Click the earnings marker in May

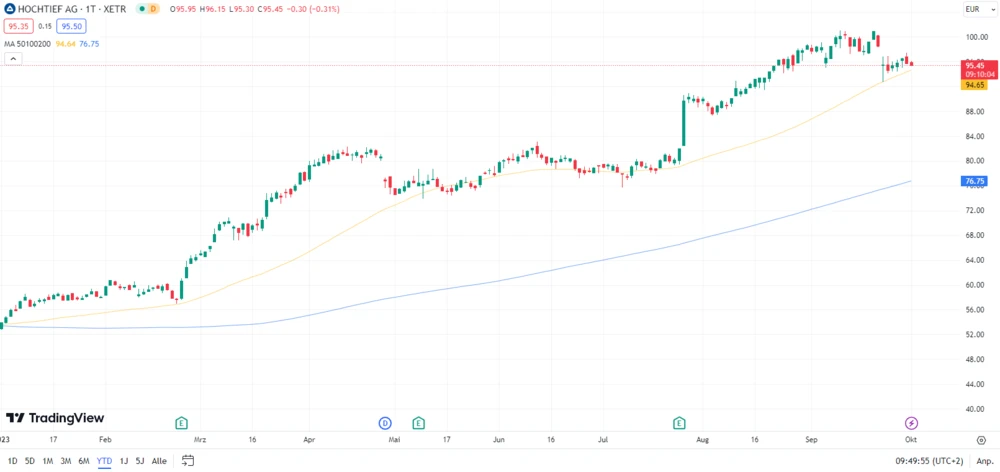(x=418, y=423)
